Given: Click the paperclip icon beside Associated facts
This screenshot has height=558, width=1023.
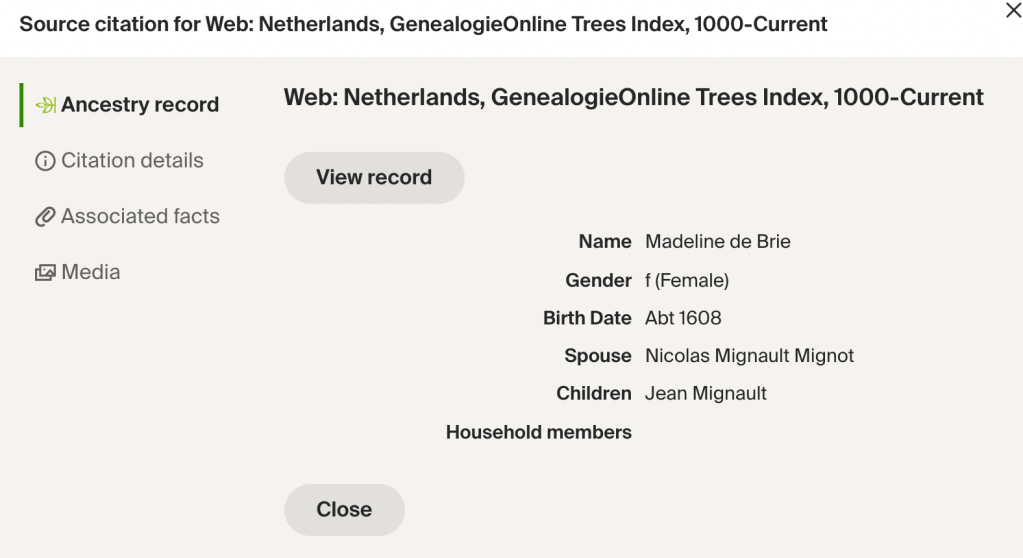Looking at the screenshot, I should pos(45,217).
